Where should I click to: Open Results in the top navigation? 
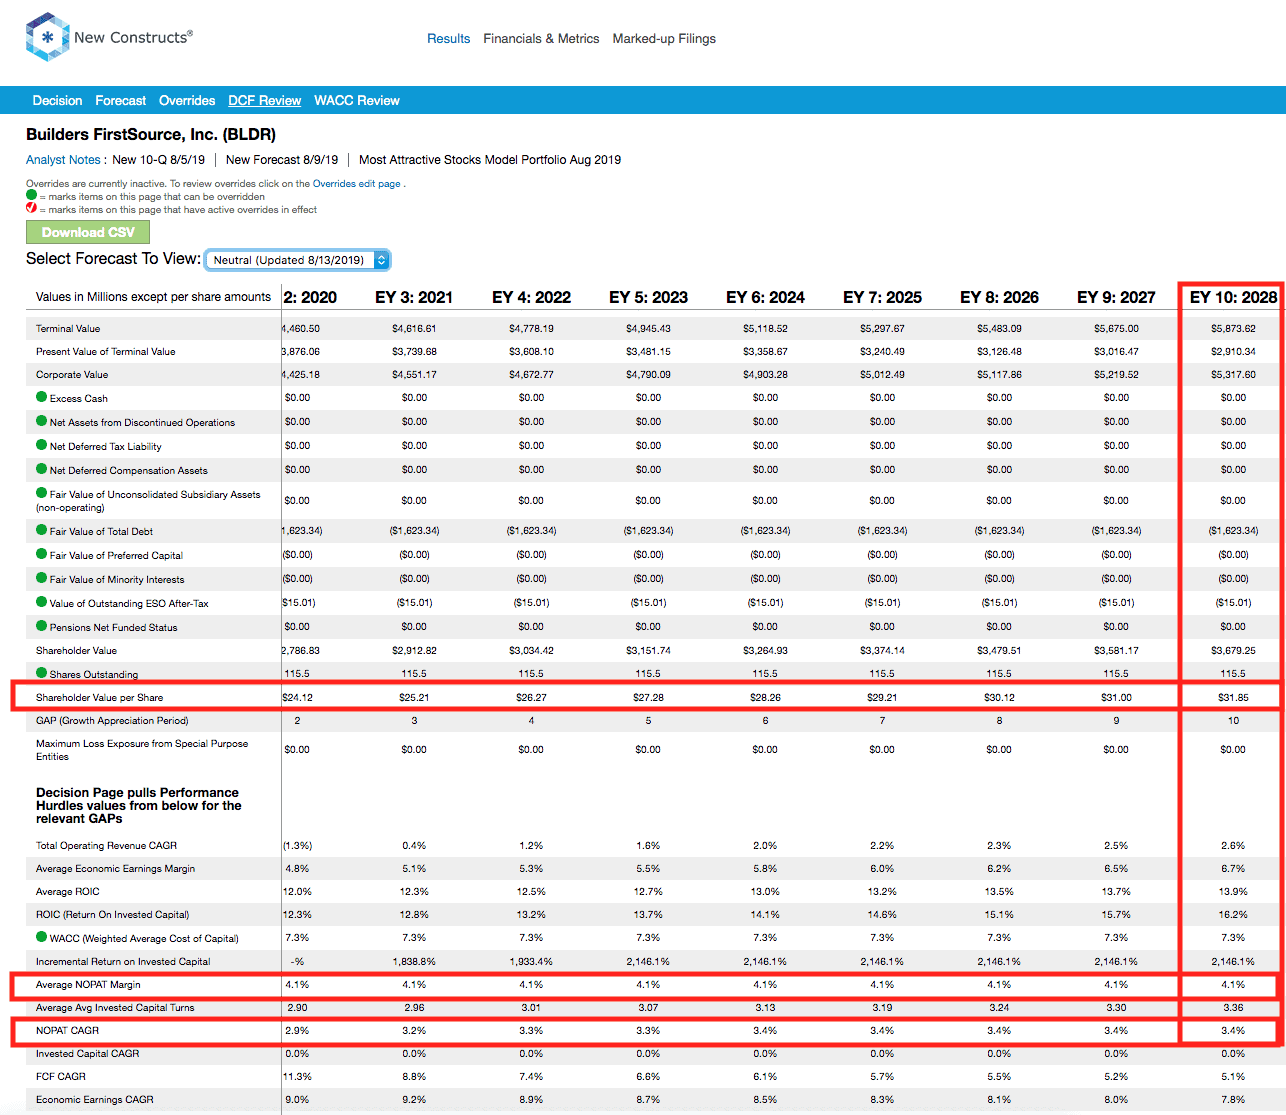point(448,39)
